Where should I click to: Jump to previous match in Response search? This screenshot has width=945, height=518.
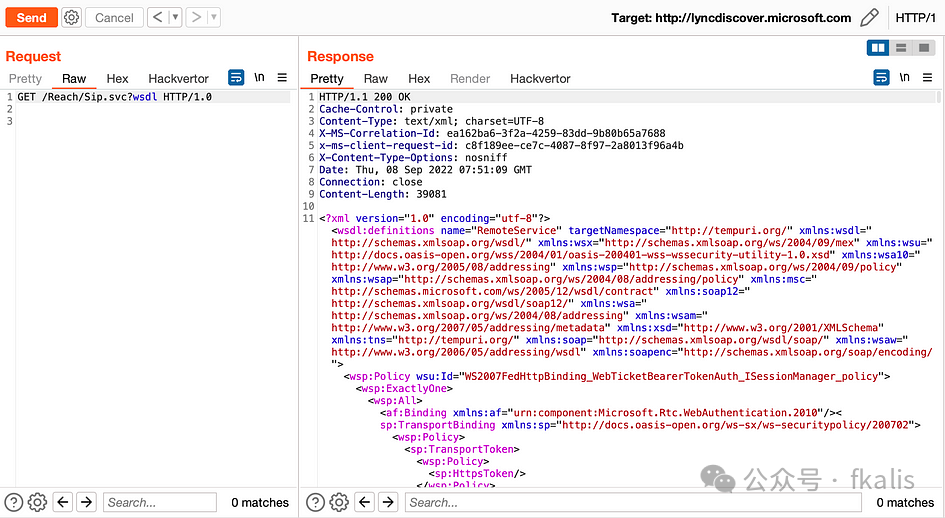tap(365, 502)
